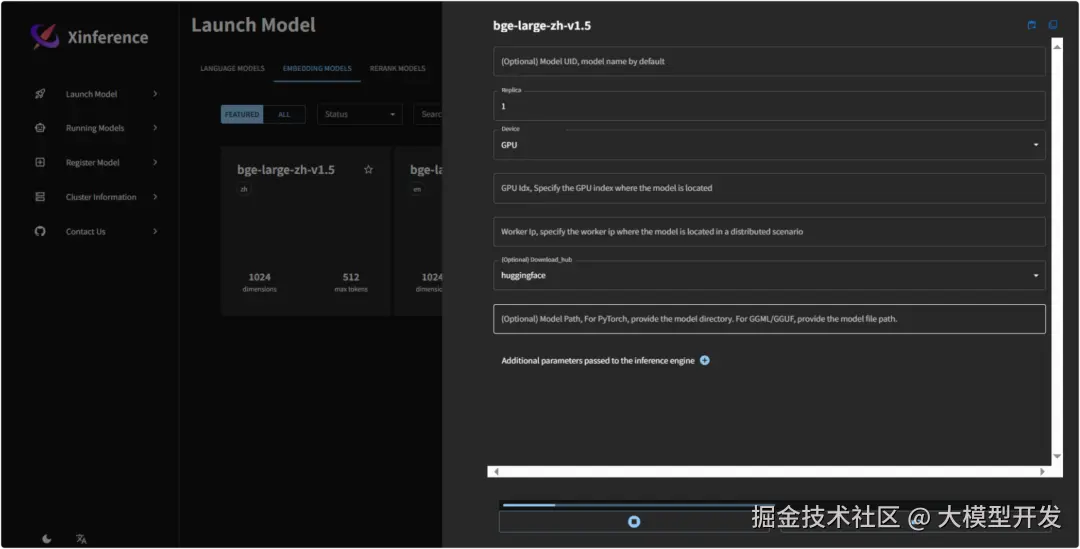
Task: Open the Download_hub dropdown showing huggingface
Action: click(x=769, y=275)
